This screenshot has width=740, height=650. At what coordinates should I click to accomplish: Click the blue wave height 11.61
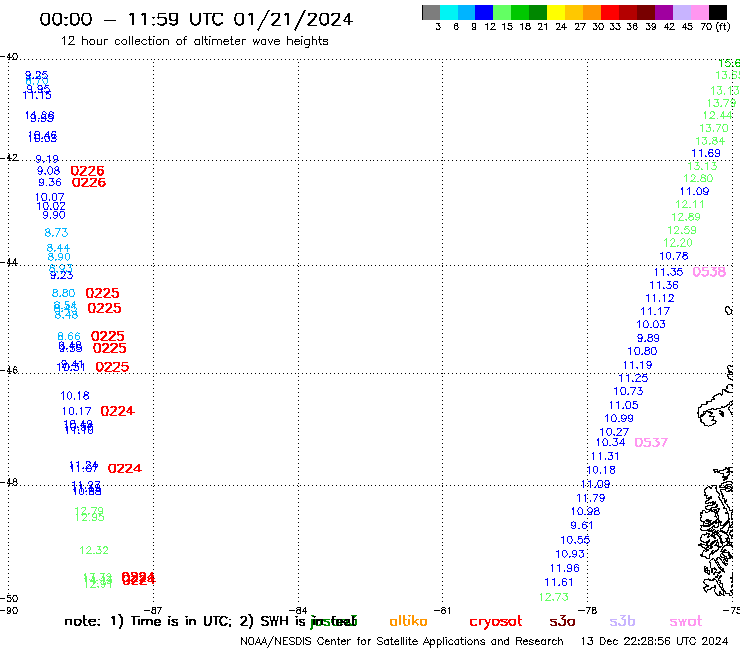(x=559, y=582)
